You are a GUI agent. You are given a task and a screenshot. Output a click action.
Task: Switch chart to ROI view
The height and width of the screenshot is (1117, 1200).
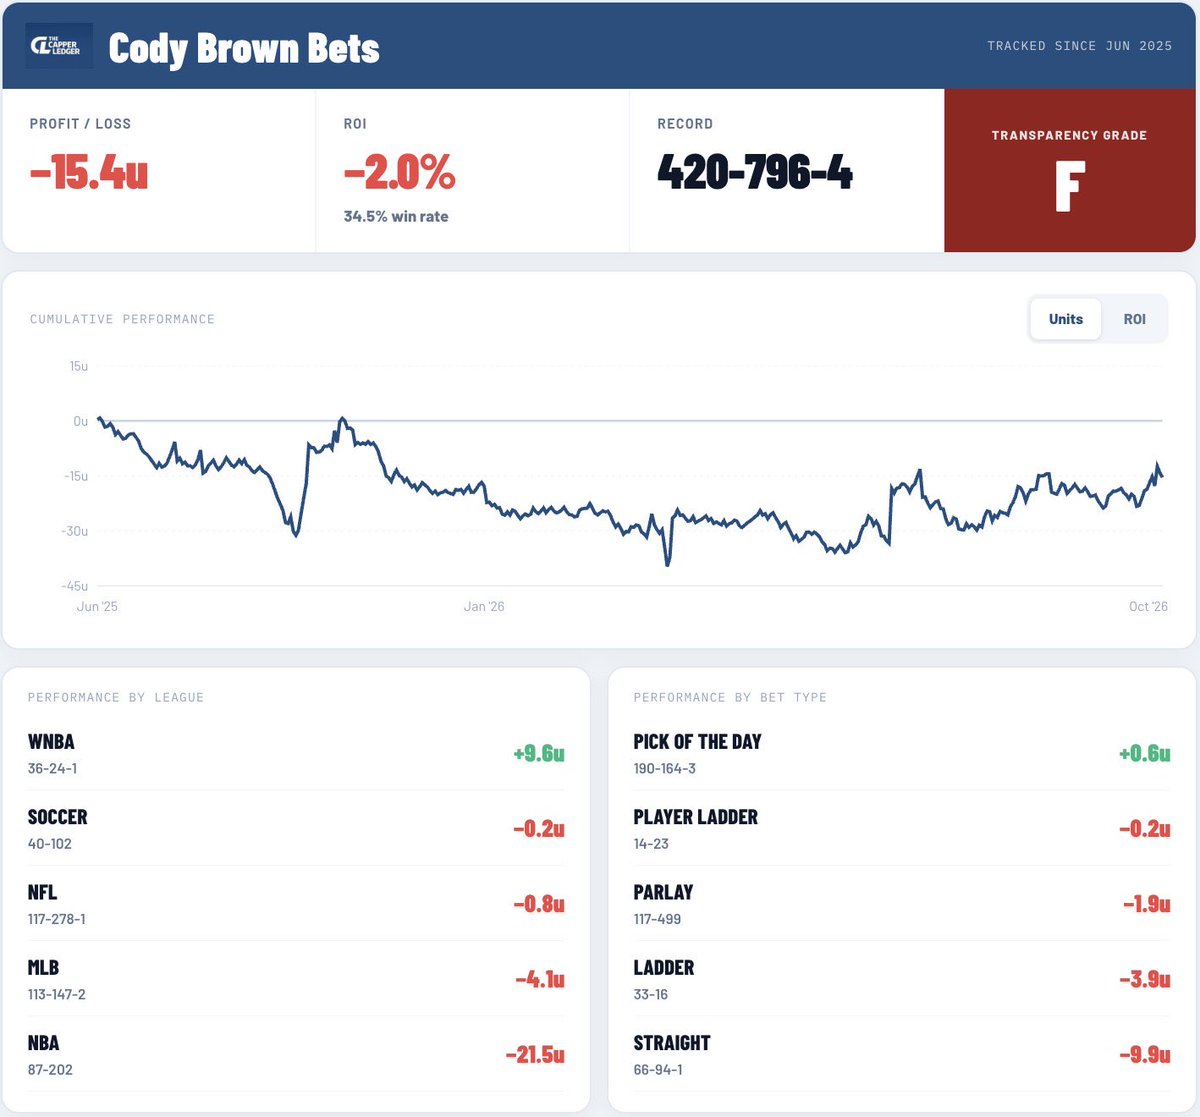[x=1134, y=319]
